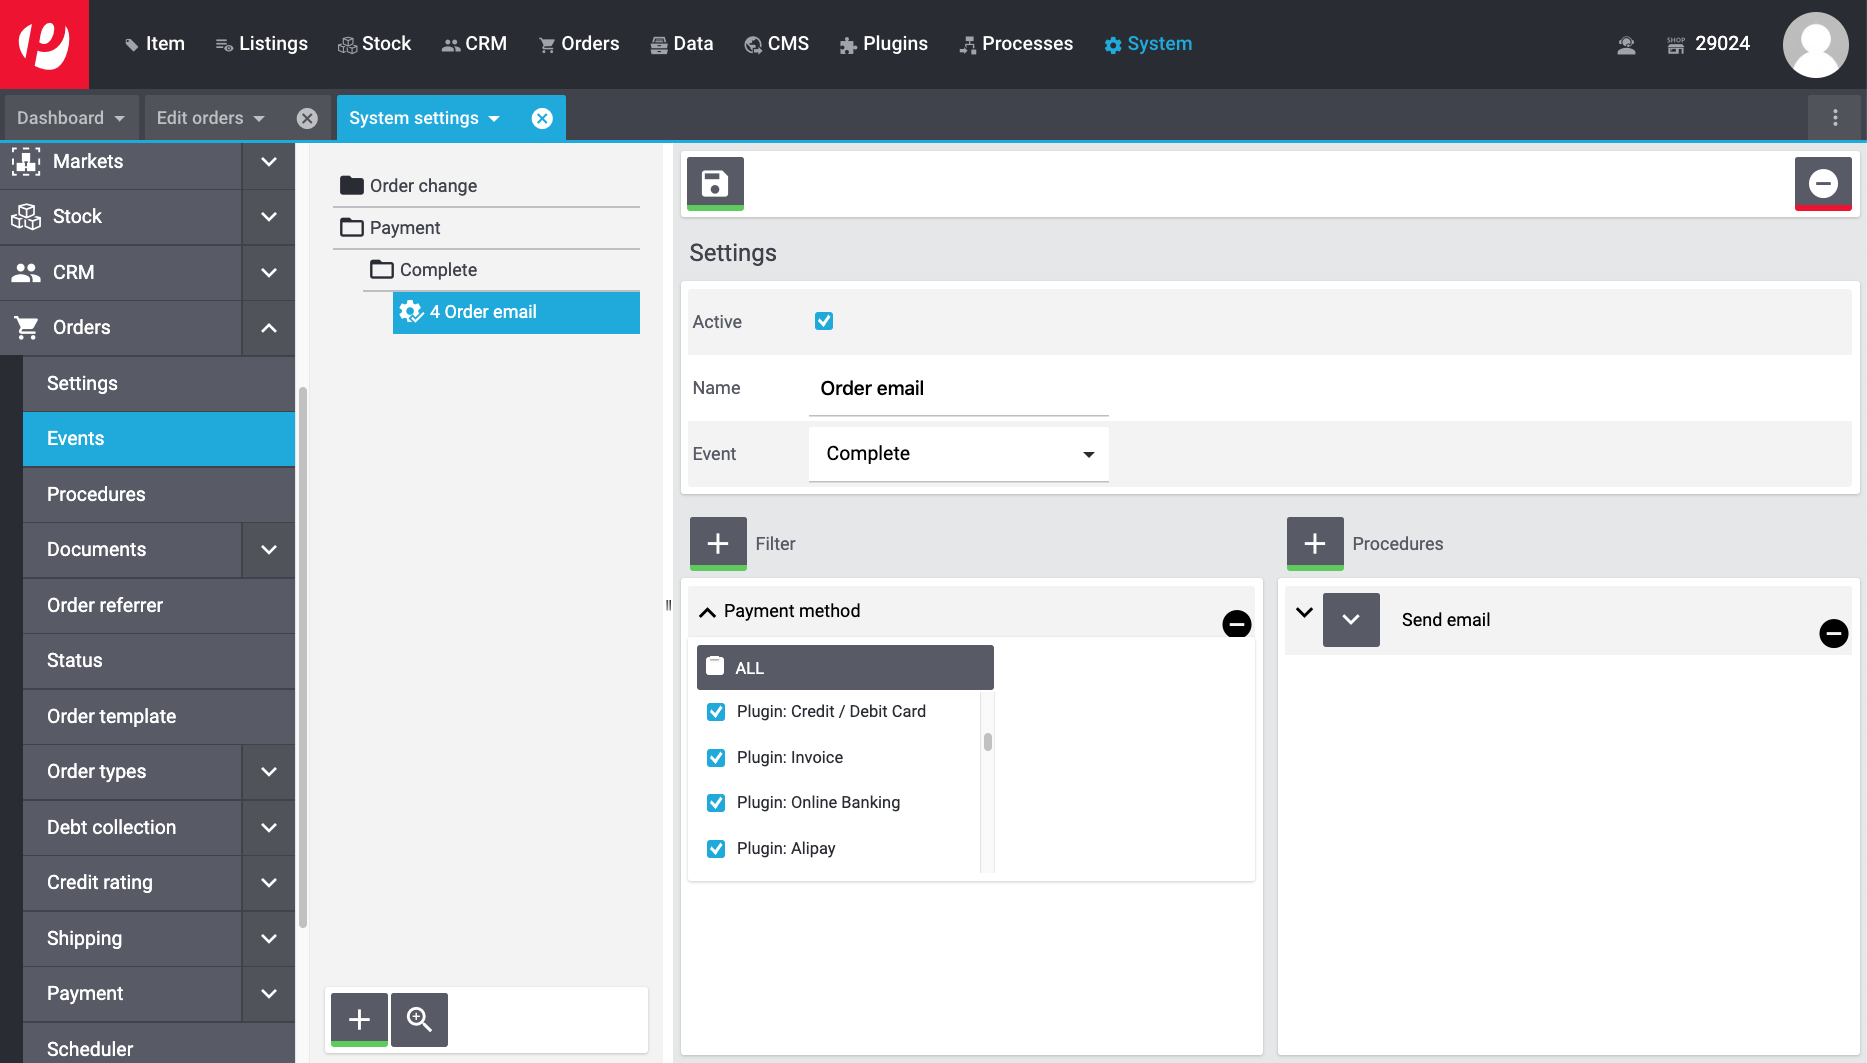This screenshot has height=1063, width=1867.
Task: Switch to the Edit orders tab
Action: point(200,118)
